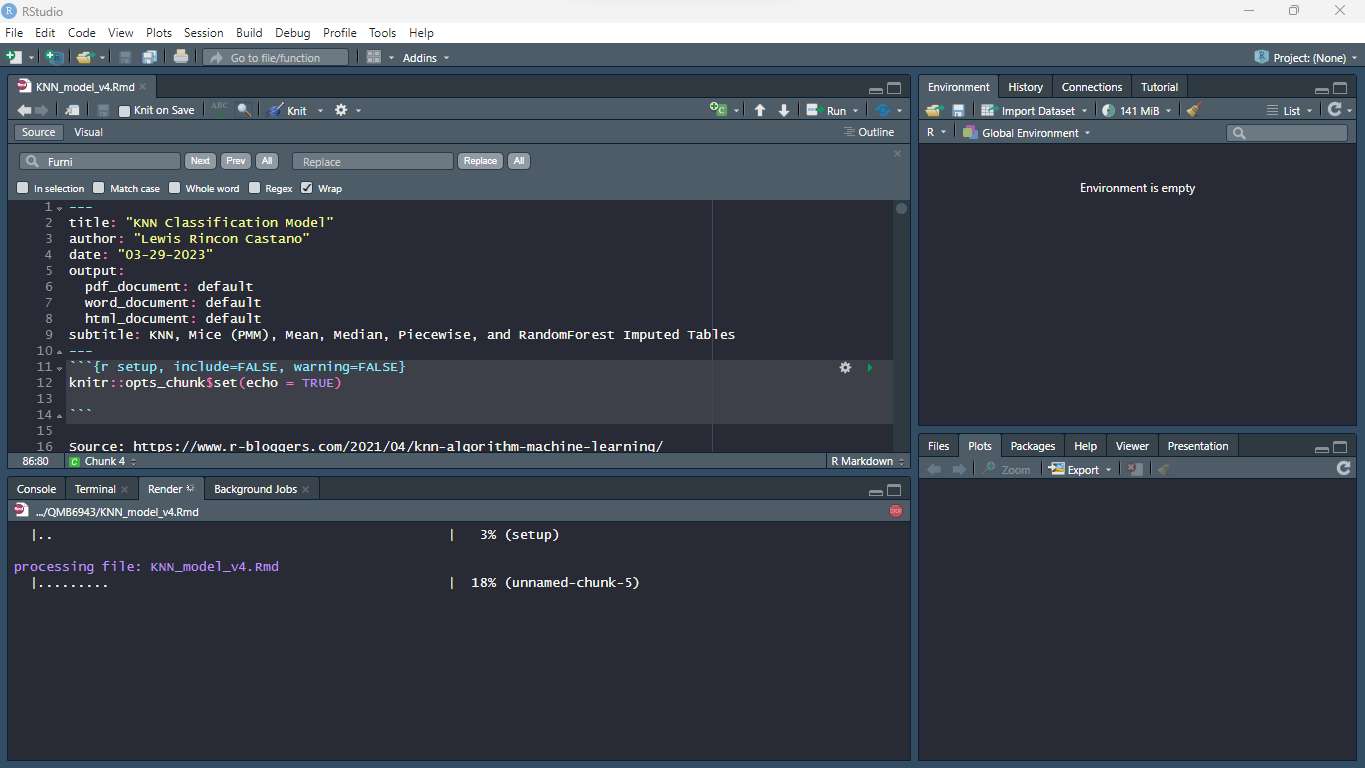
Task: Switch to the Console tab
Action: click(37, 489)
